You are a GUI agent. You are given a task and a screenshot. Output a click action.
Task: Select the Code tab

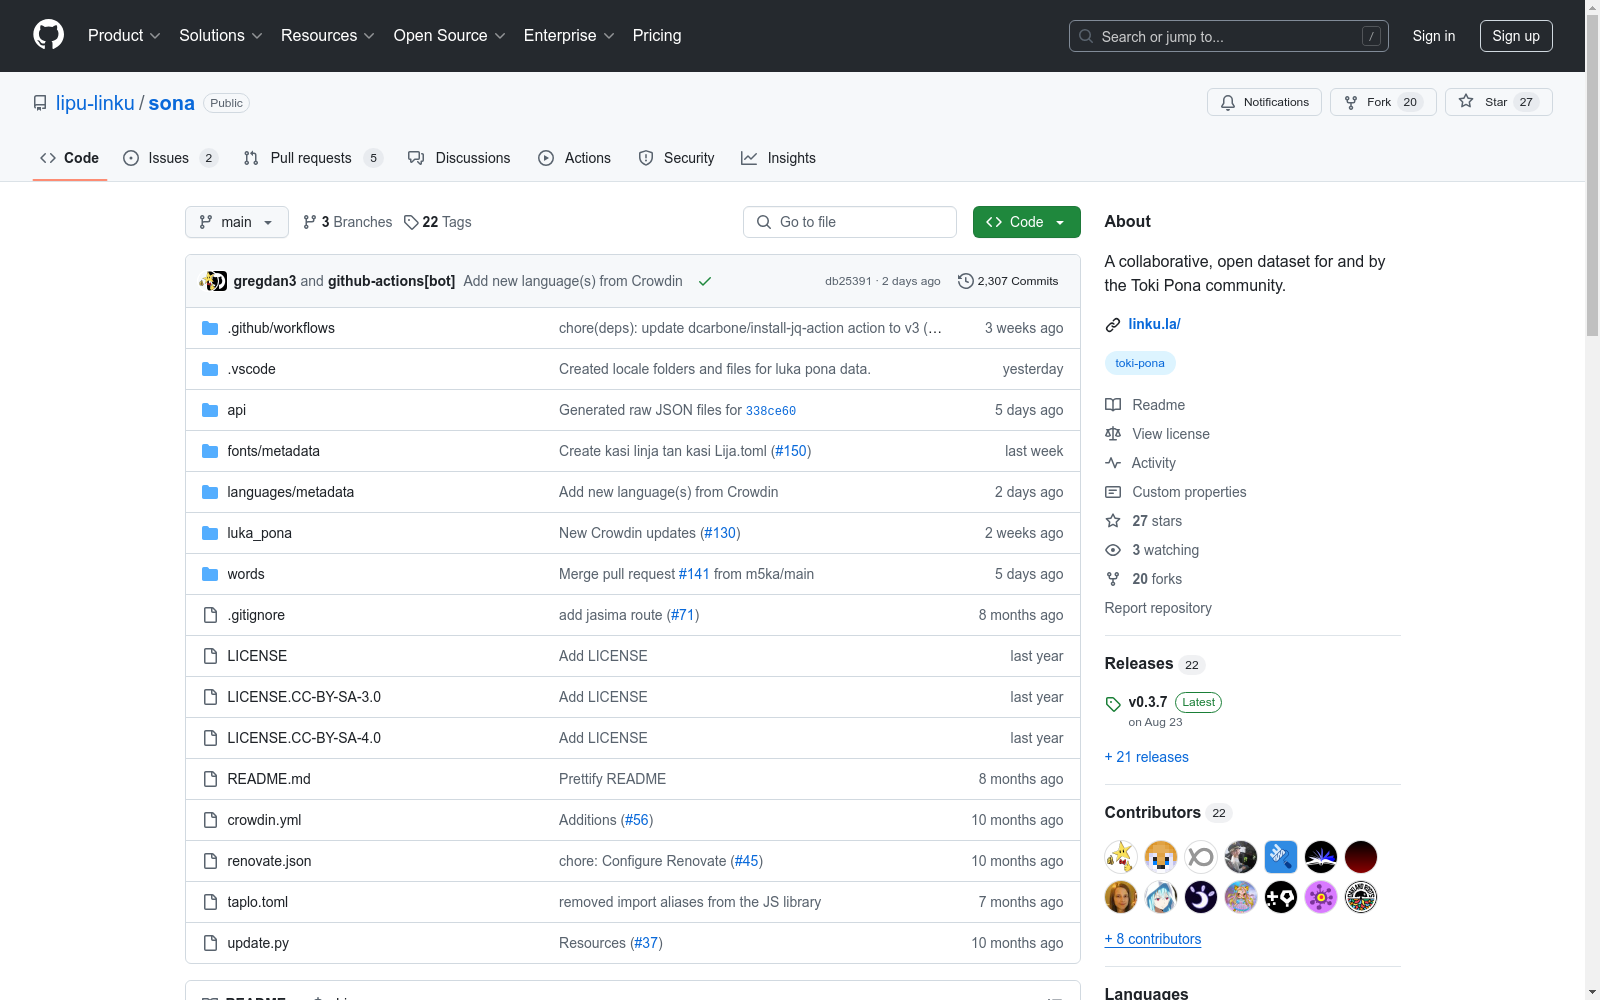pos(70,158)
